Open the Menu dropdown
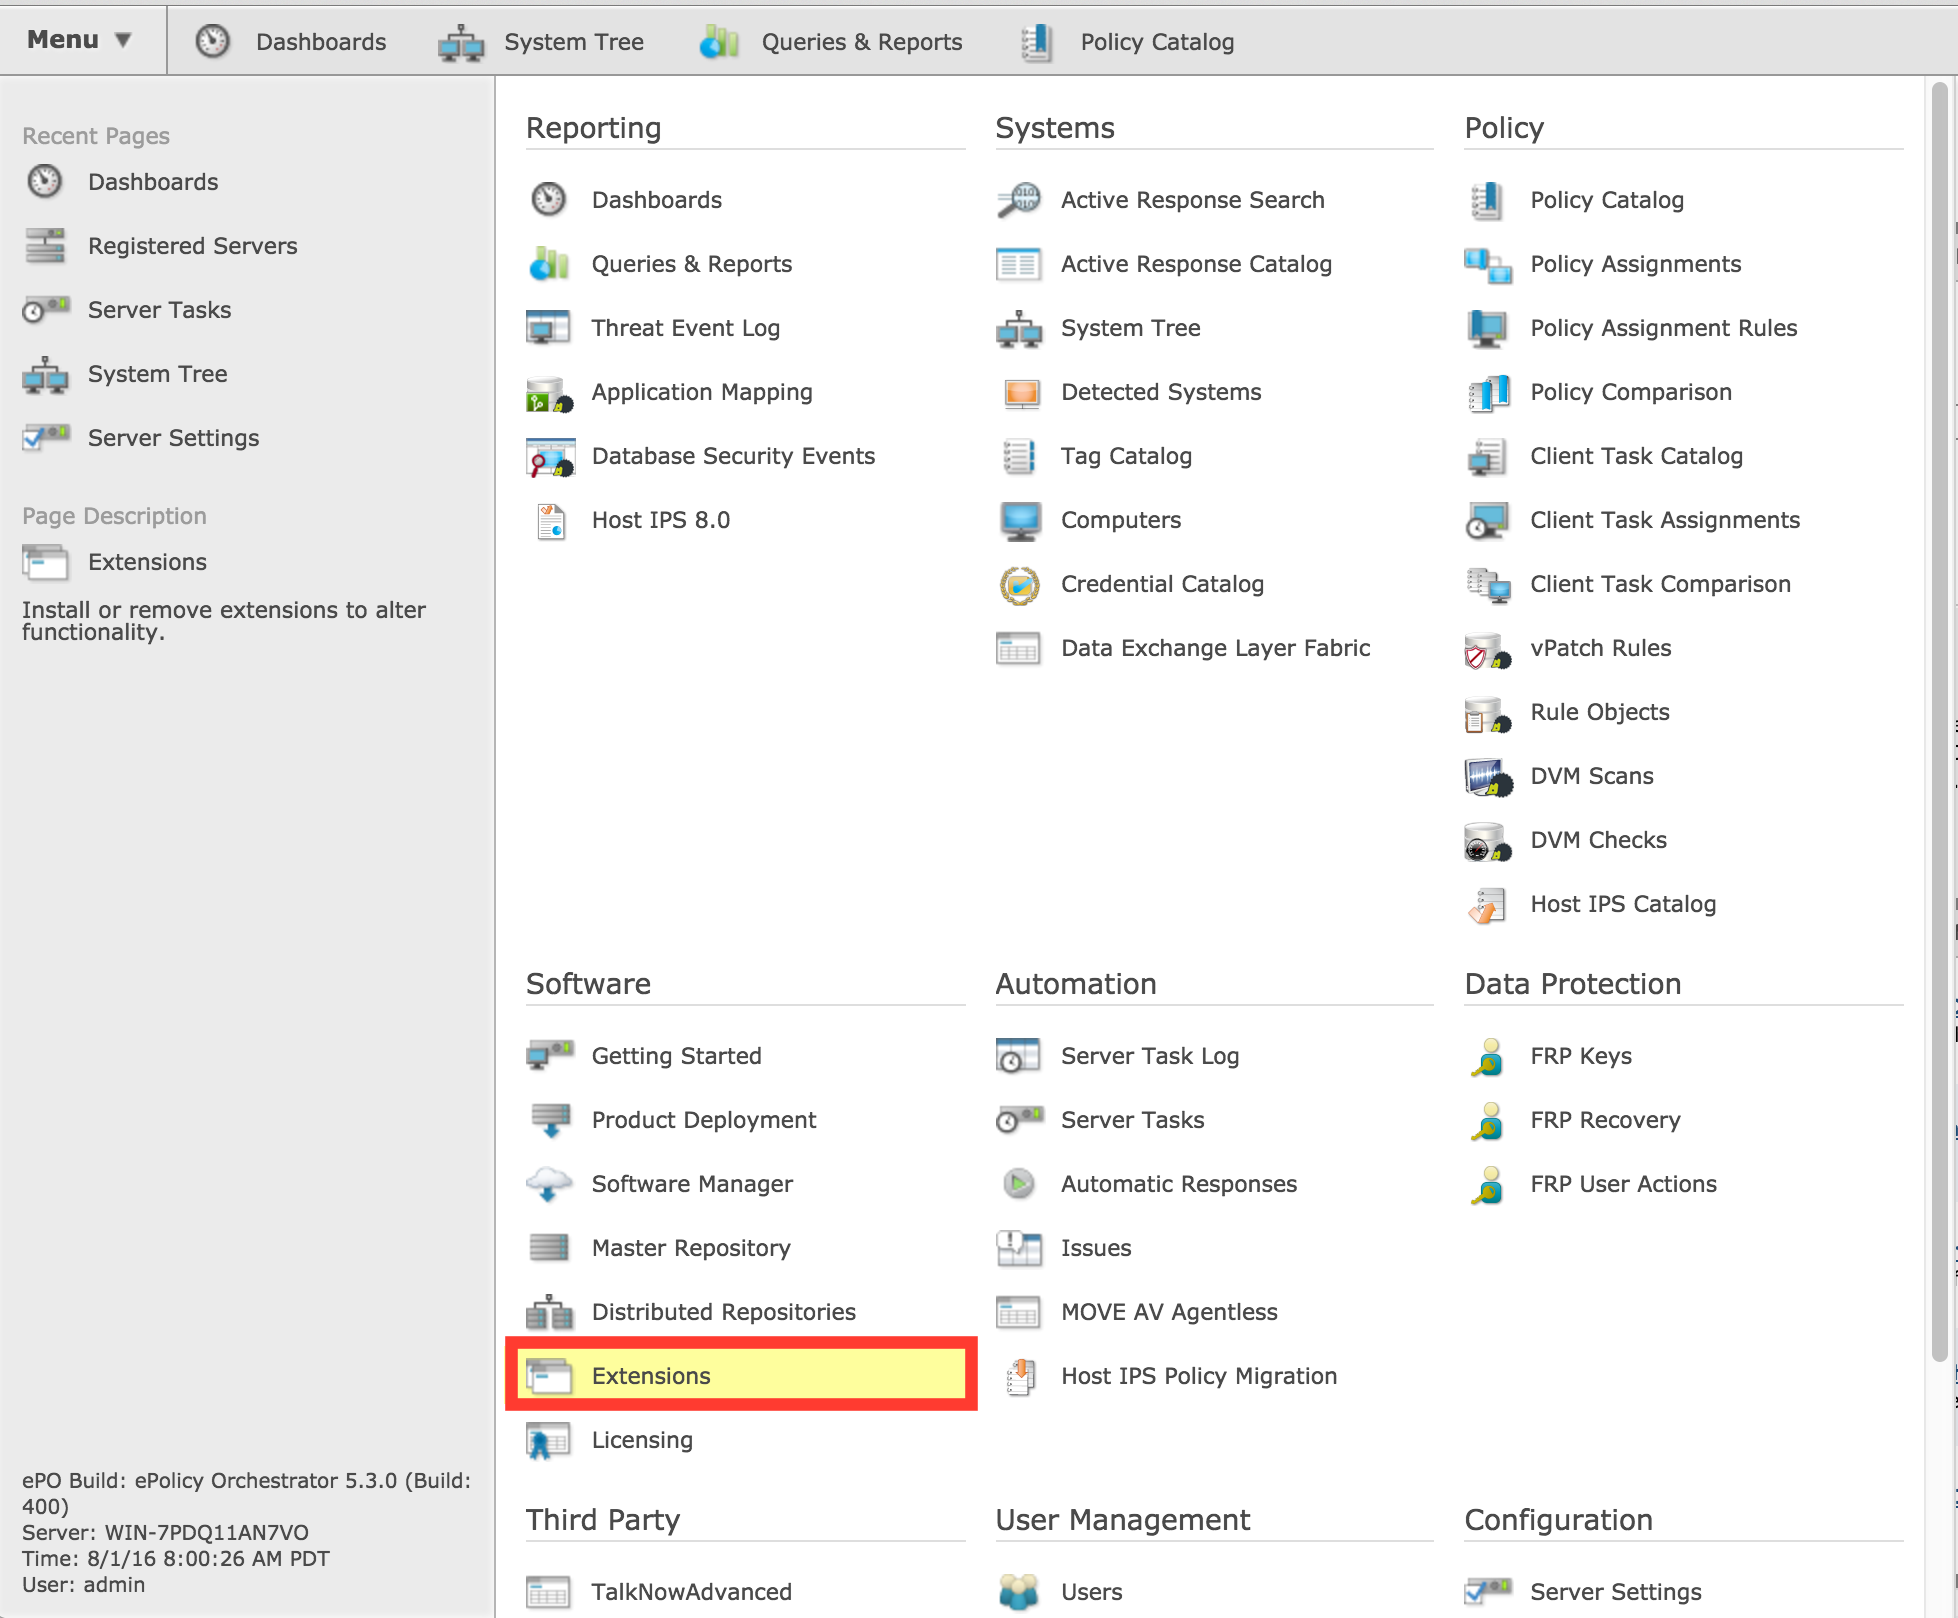This screenshot has width=1958, height=1618. point(80,40)
